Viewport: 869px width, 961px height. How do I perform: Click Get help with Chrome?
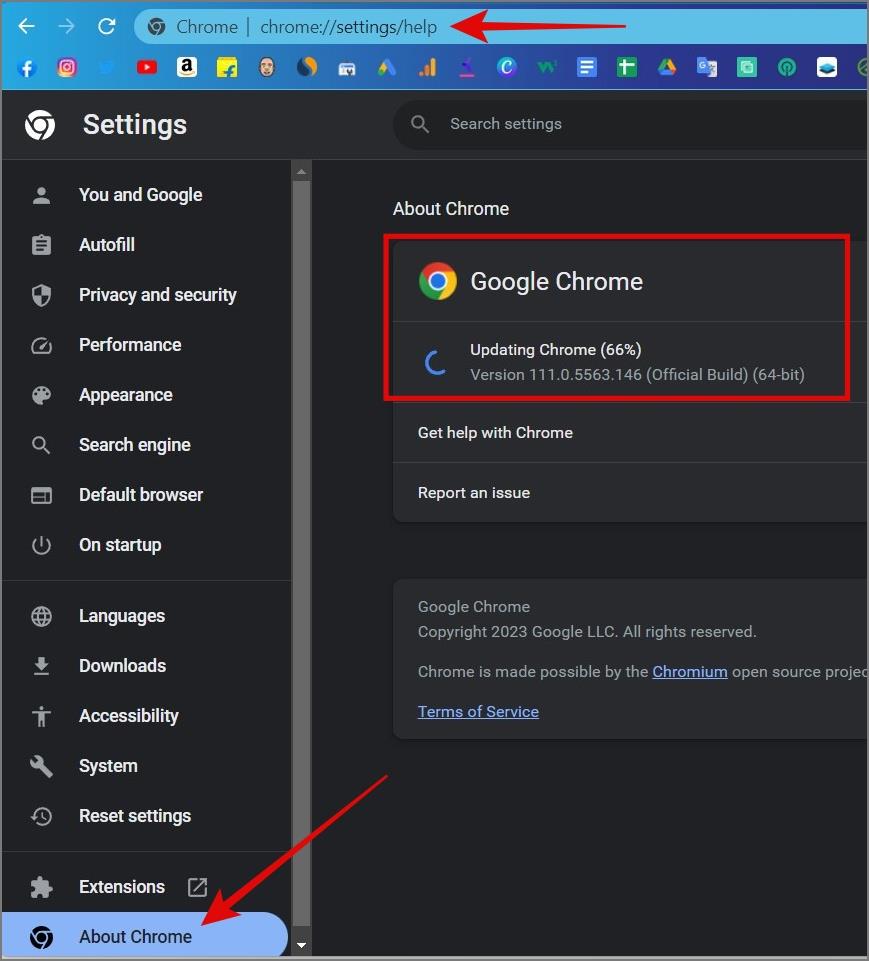pyautogui.click(x=630, y=433)
